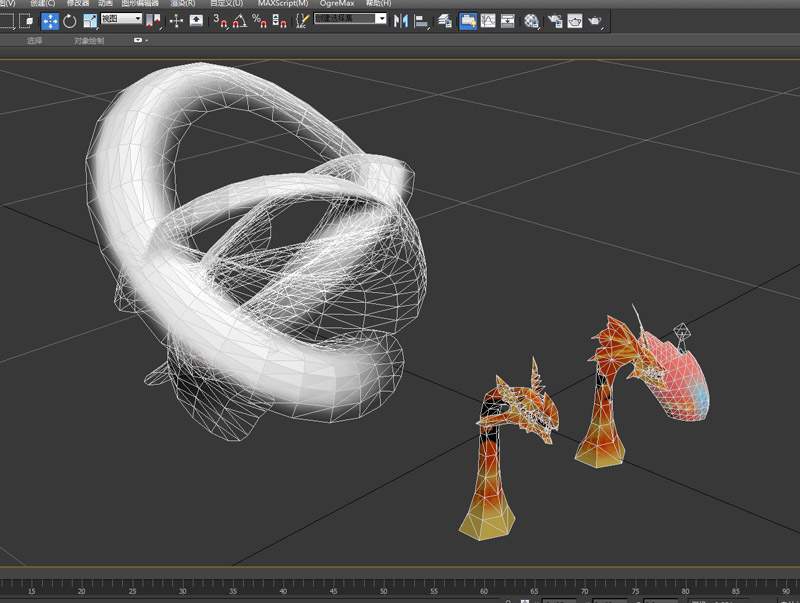
Task: Select the Scale transform tool
Action: coord(90,20)
